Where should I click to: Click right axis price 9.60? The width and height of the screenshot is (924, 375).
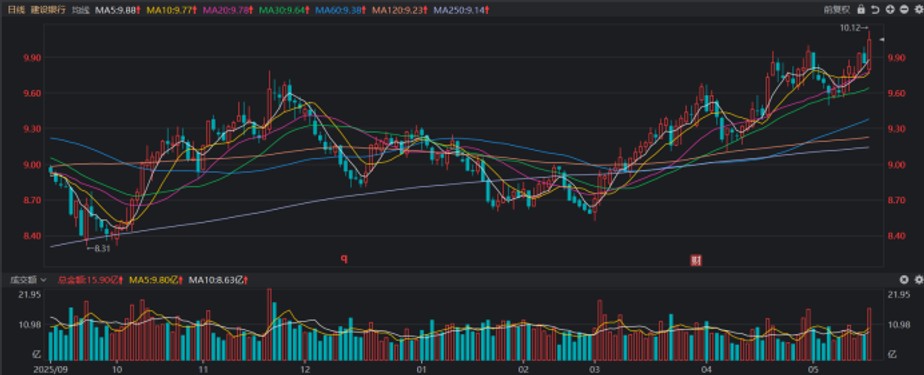click(x=897, y=93)
